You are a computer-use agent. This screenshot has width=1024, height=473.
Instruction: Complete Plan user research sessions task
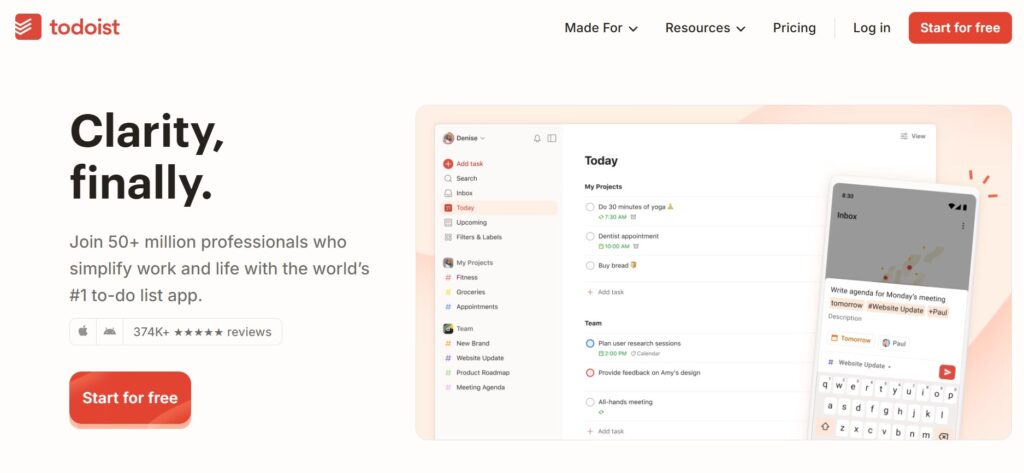pos(590,344)
